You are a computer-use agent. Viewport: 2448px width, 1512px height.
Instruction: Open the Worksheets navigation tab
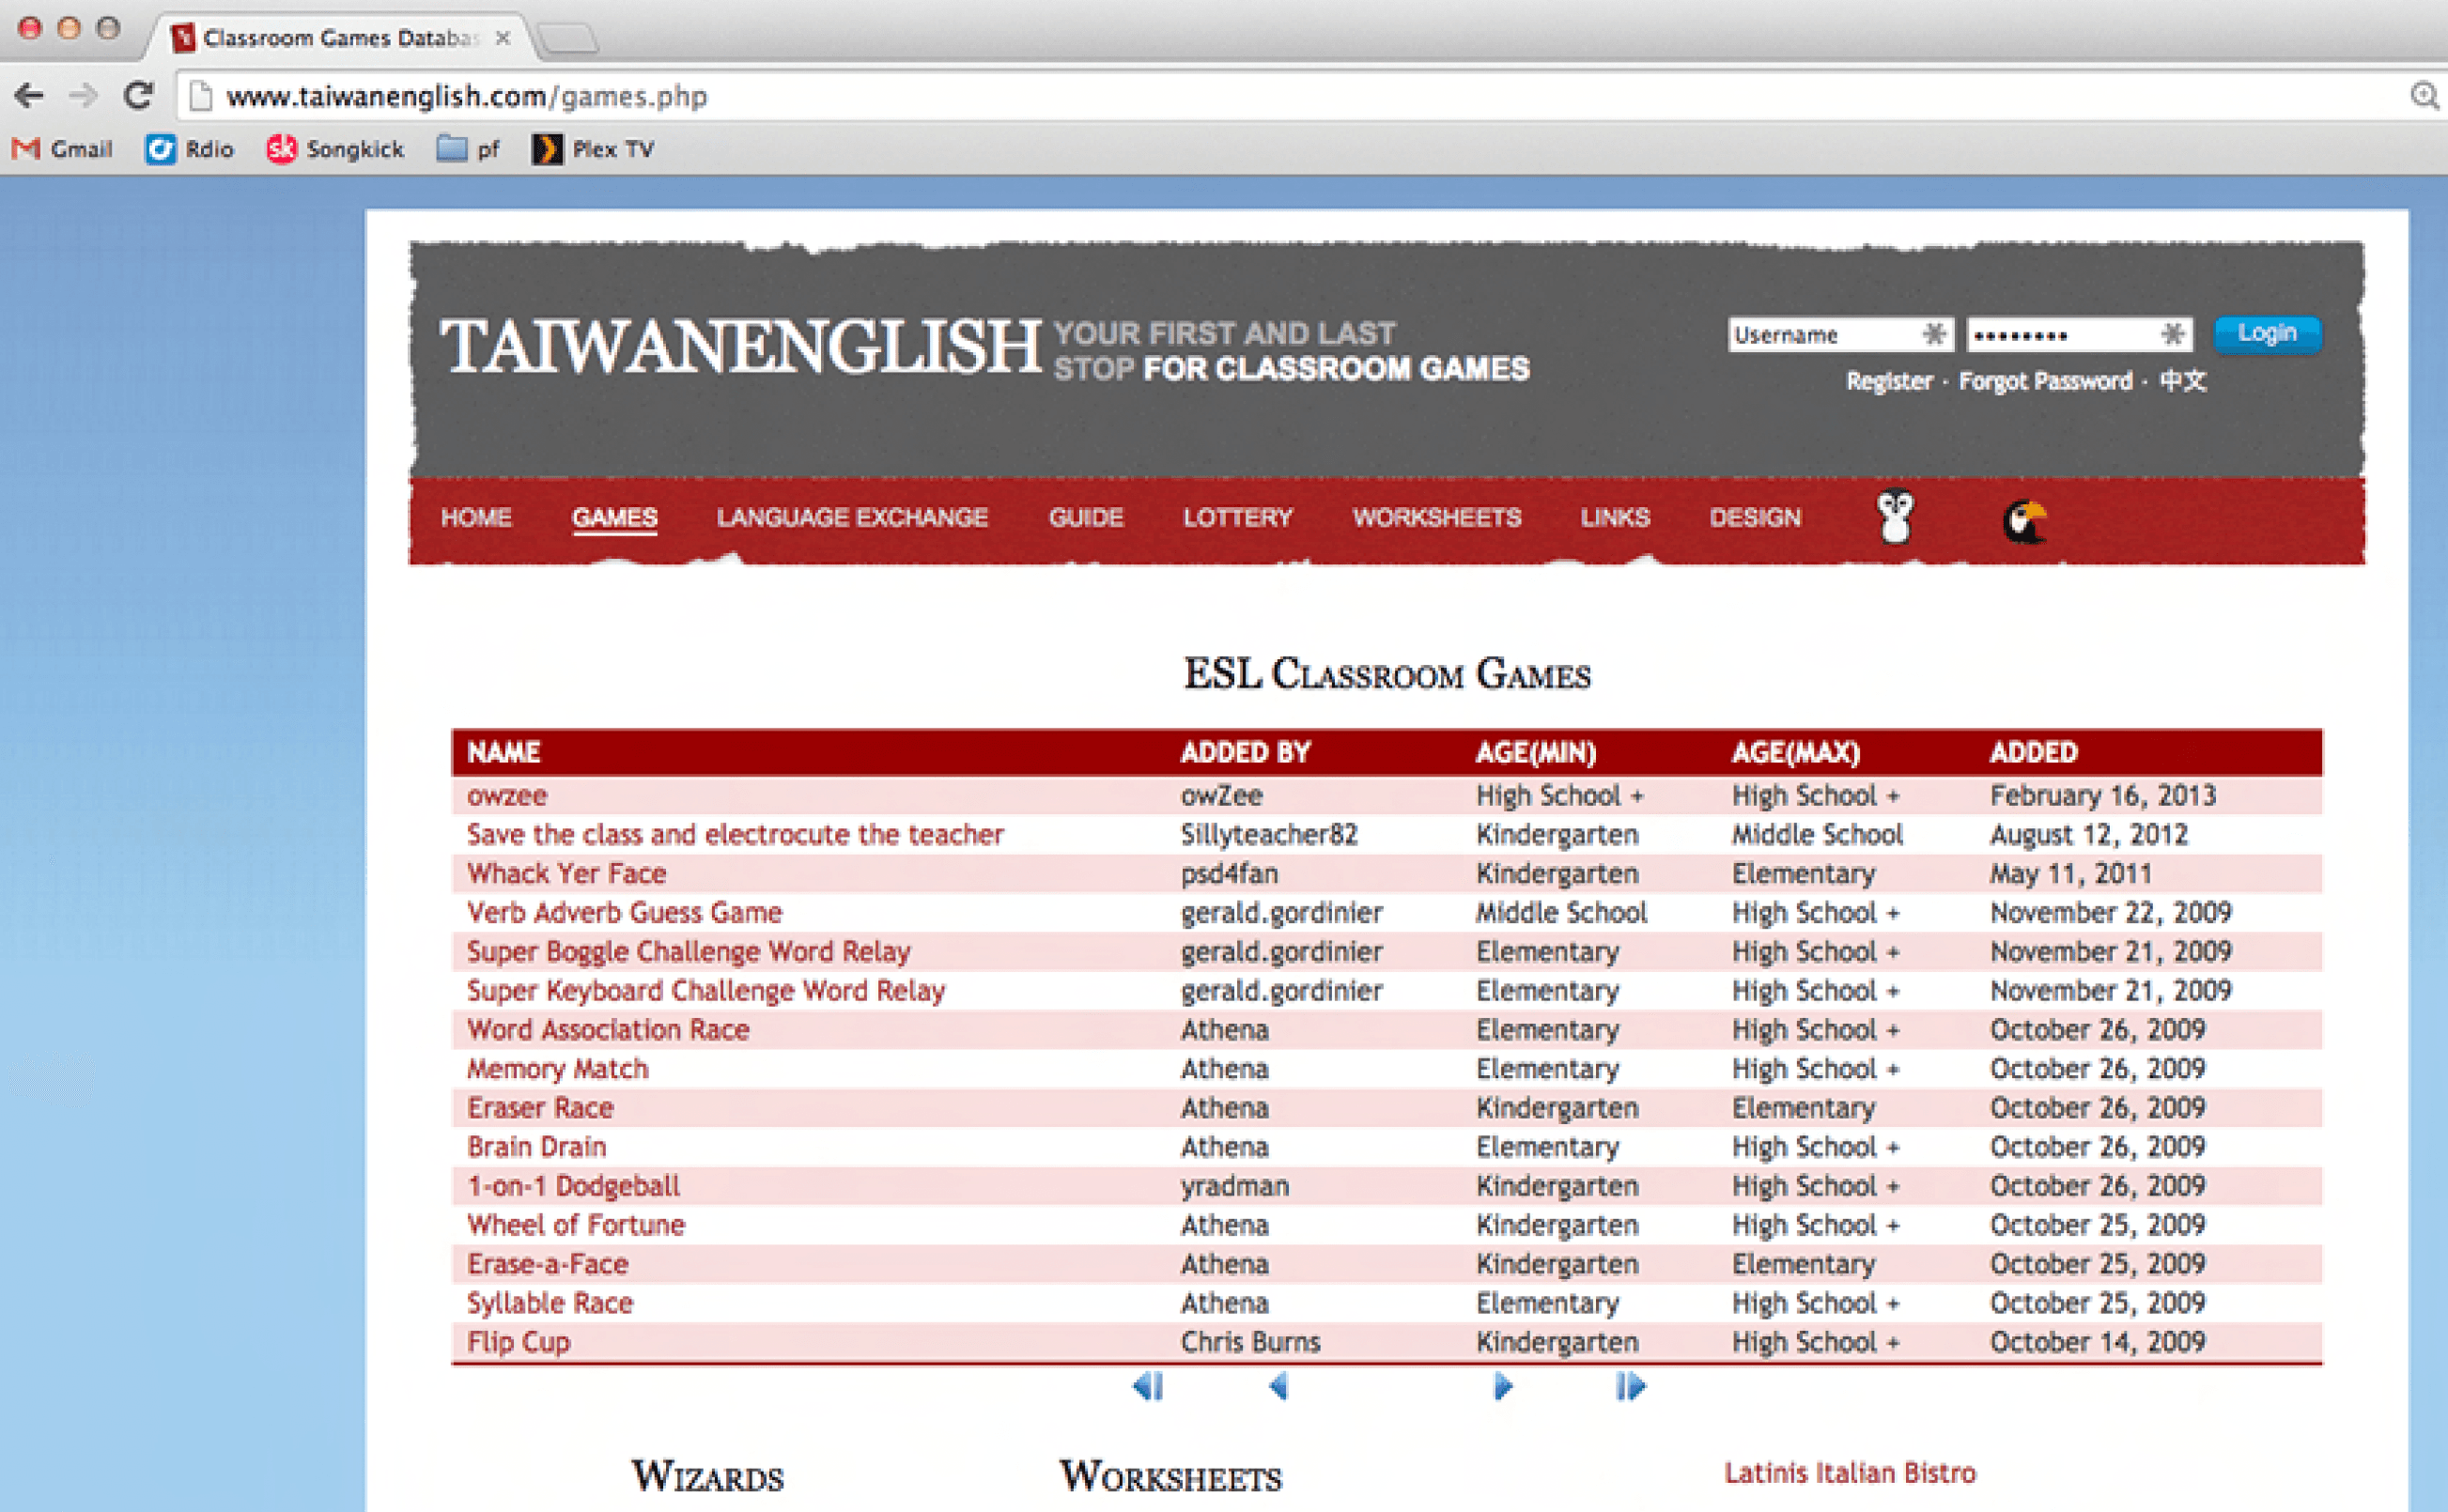click(x=1436, y=518)
